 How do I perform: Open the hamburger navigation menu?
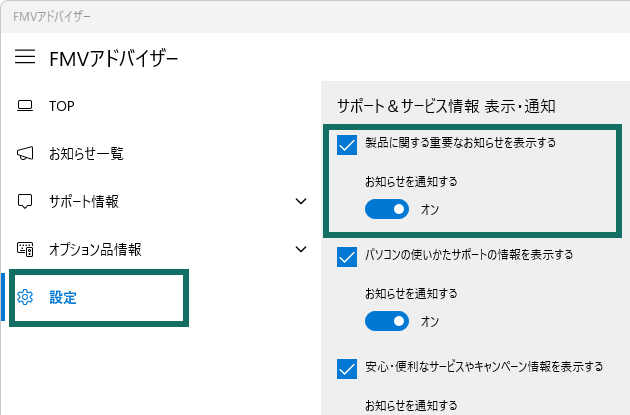point(25,58)
